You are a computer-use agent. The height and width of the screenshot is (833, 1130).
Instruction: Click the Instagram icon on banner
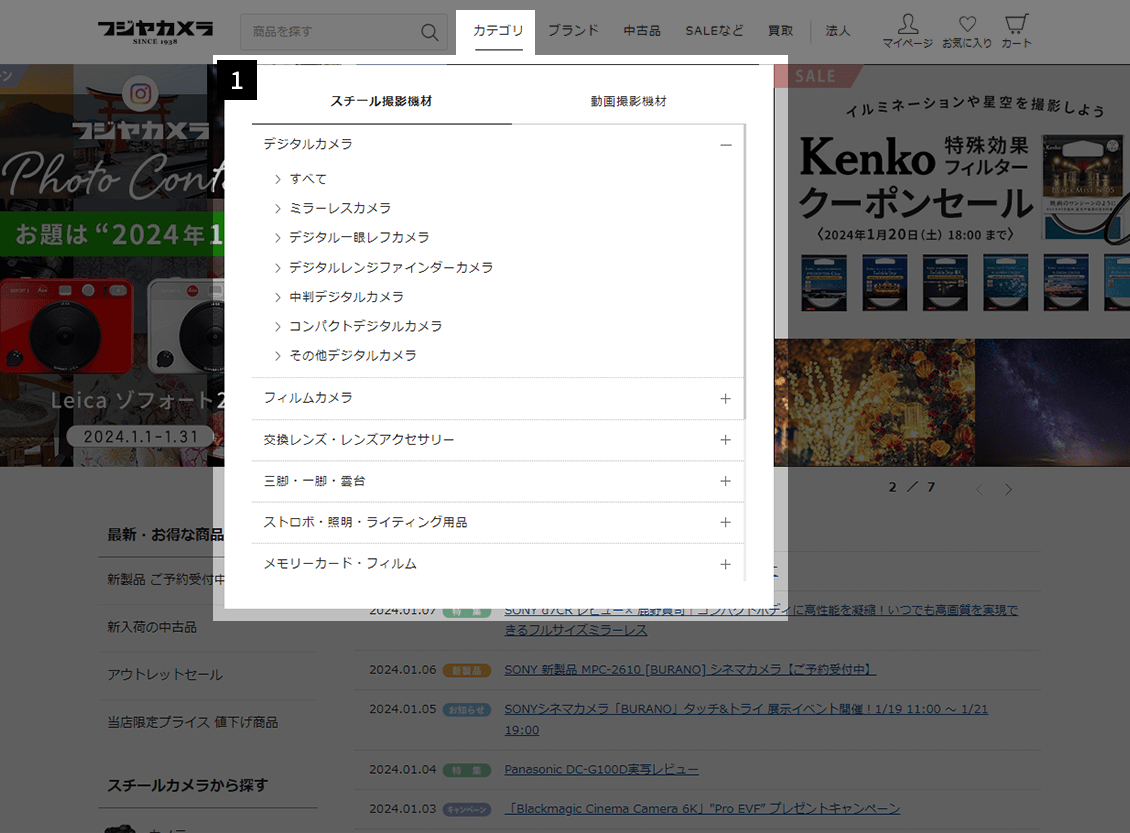(141, 94)
